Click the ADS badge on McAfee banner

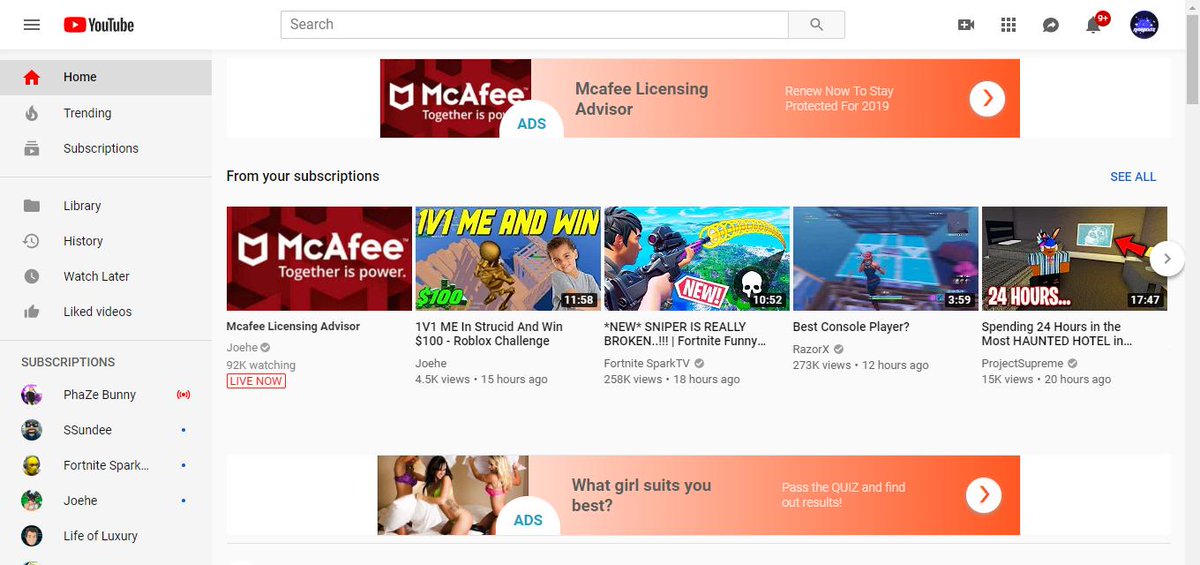[531, 123]
